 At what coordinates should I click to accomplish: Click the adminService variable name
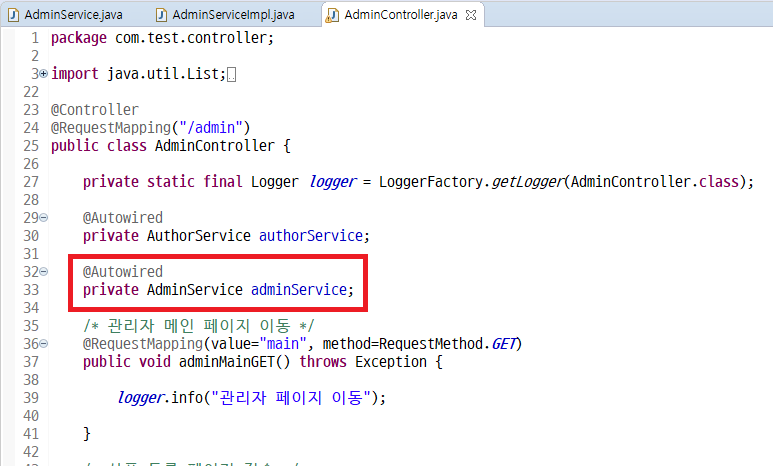pyautogui.click(x=299, y=290)
